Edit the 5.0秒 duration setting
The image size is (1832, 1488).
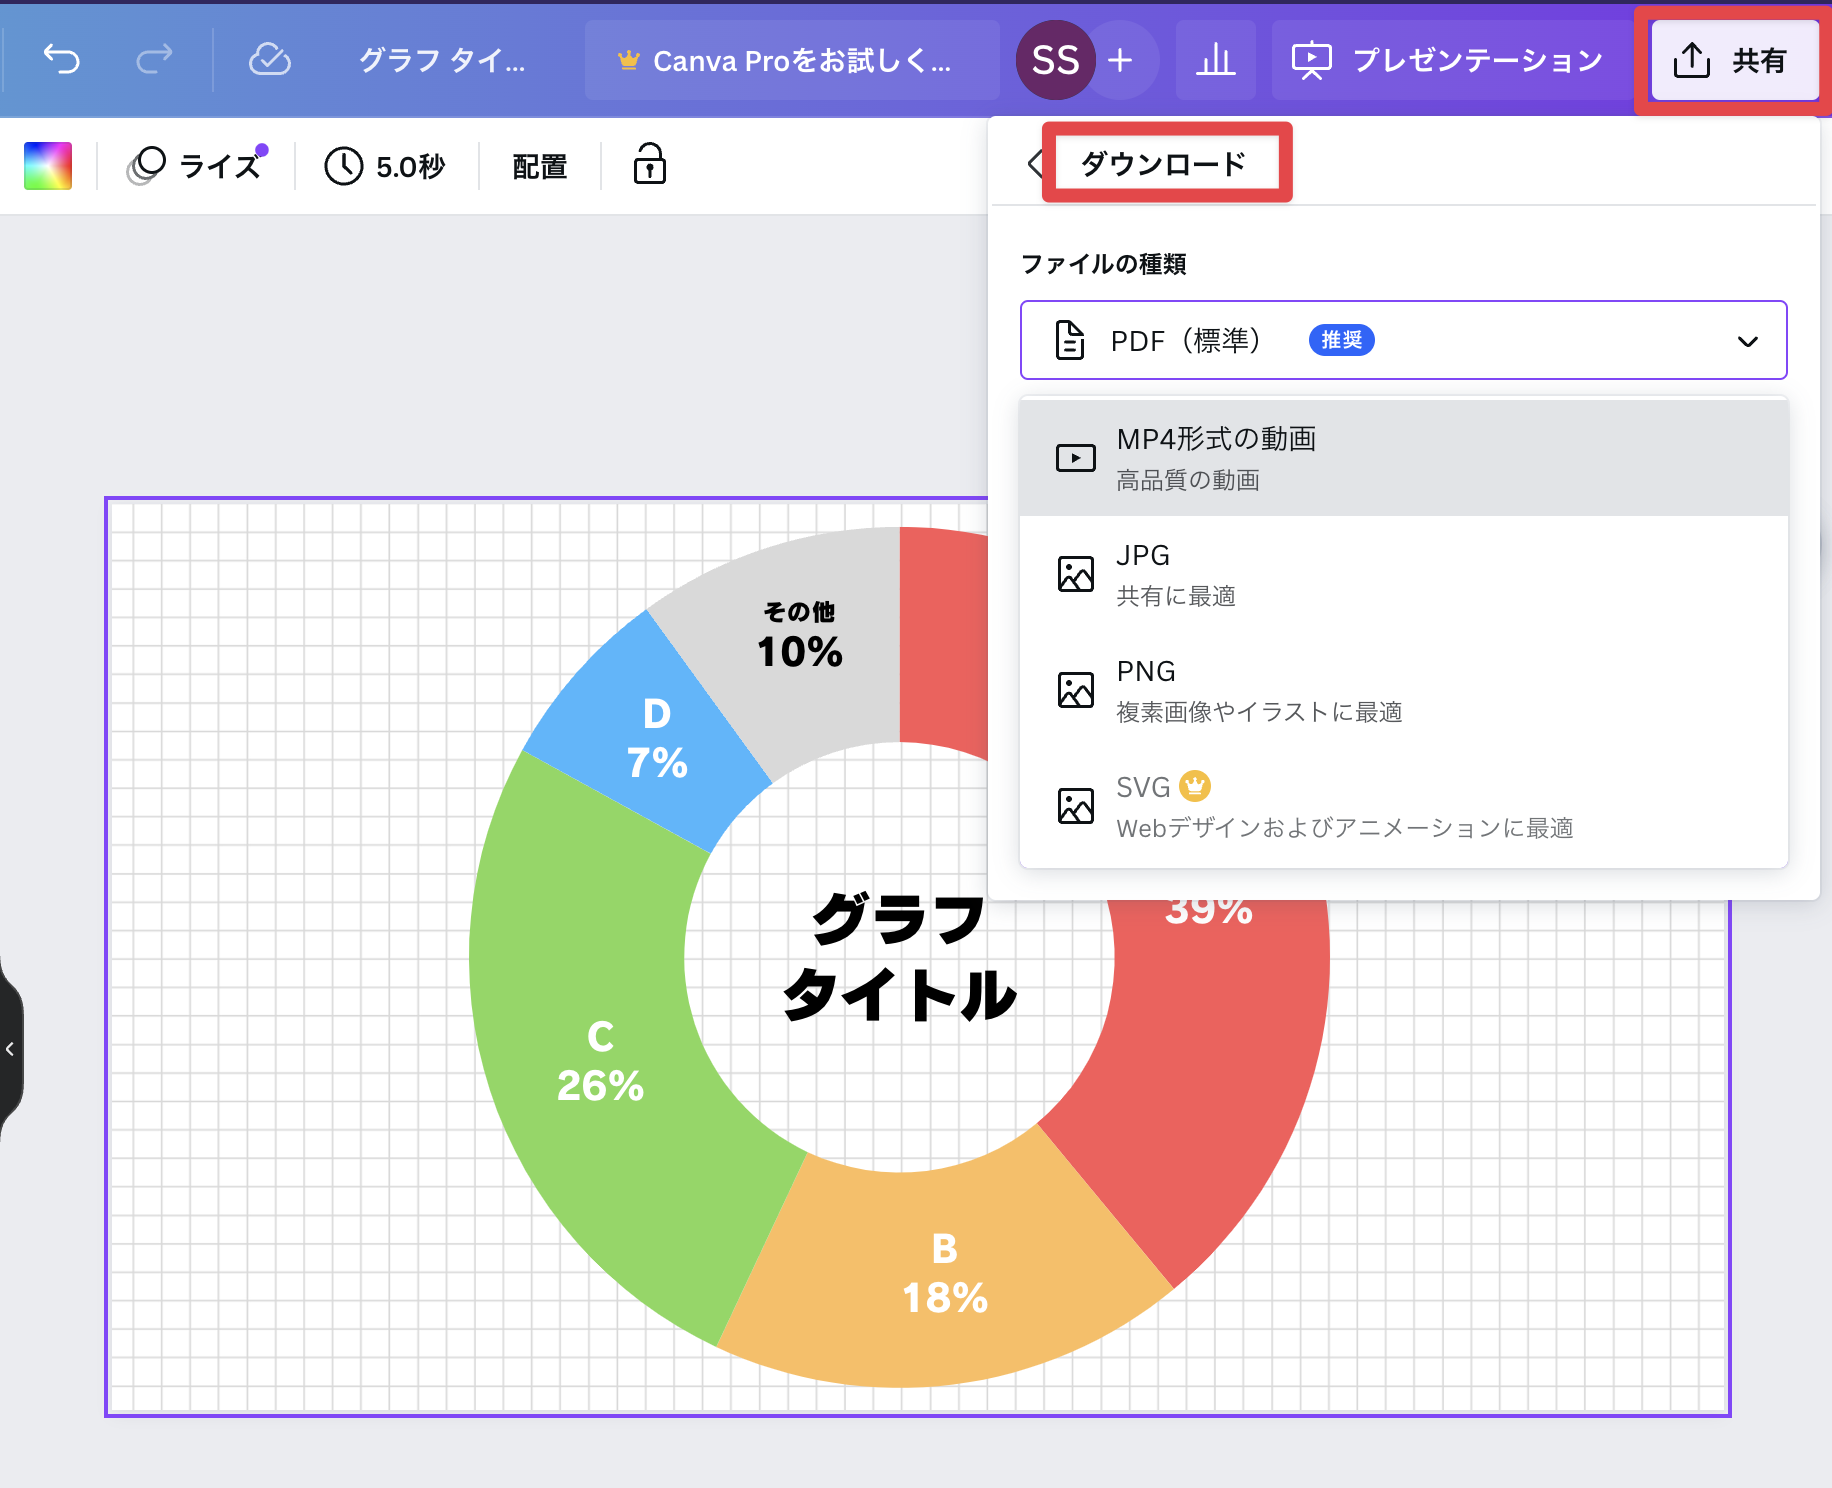click(x=386, y=165)
